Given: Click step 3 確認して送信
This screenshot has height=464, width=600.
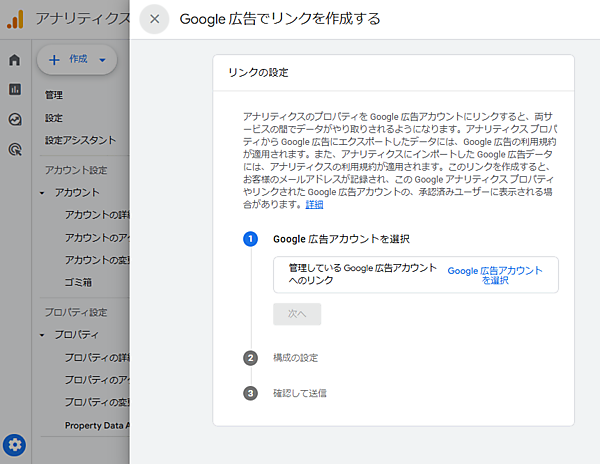Looking at the screenshot, I should pos(299,393).
